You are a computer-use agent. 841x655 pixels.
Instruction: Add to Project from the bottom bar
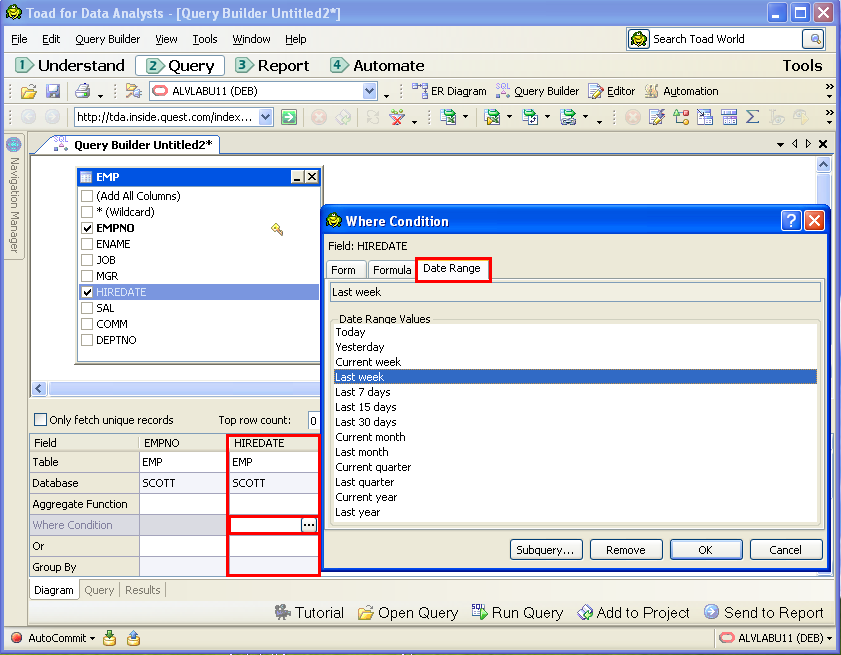pos(633,613)
